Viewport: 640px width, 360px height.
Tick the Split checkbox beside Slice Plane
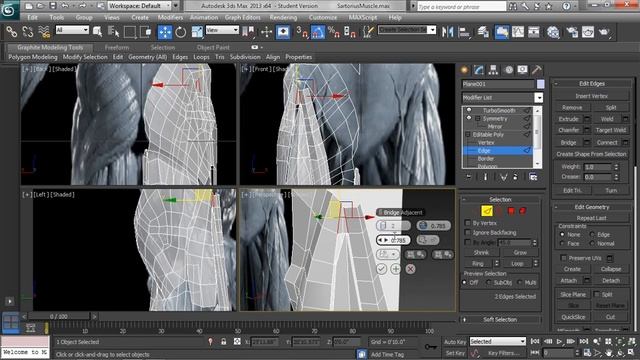[x=597, y=294]
